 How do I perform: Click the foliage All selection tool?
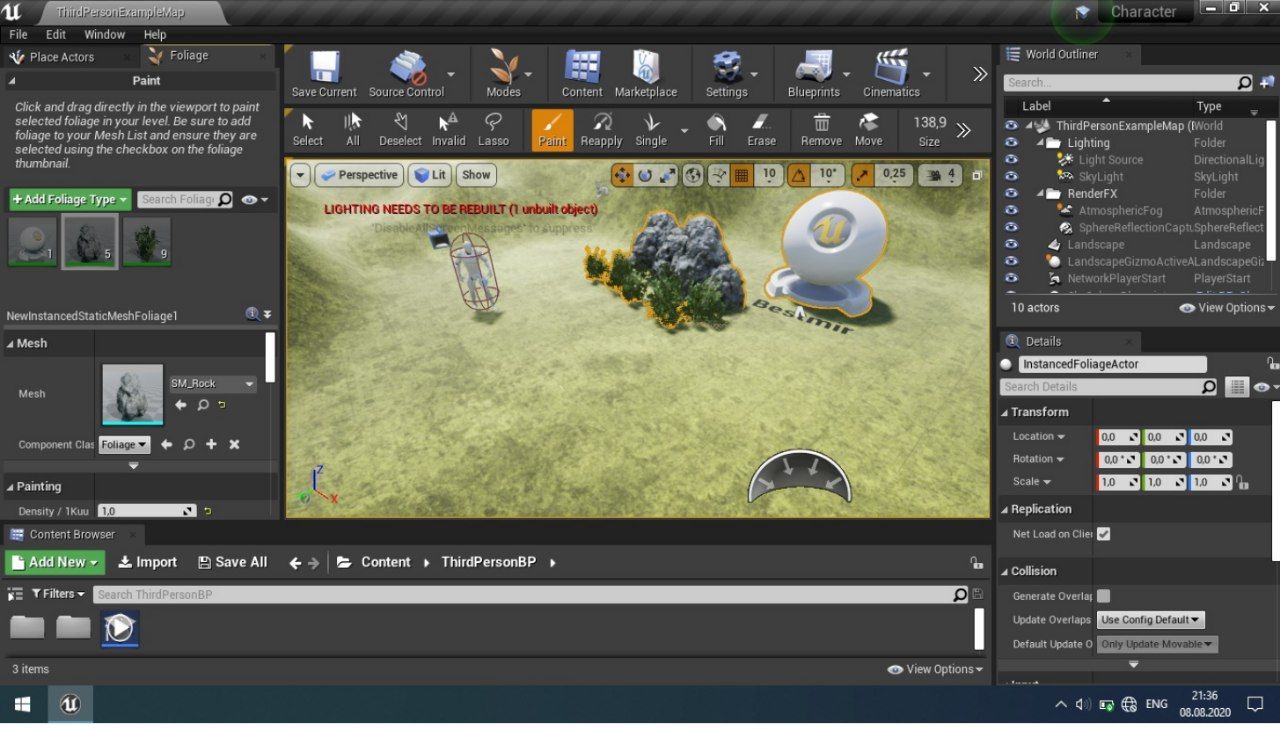pyautogui.click(x=352, y=130)
